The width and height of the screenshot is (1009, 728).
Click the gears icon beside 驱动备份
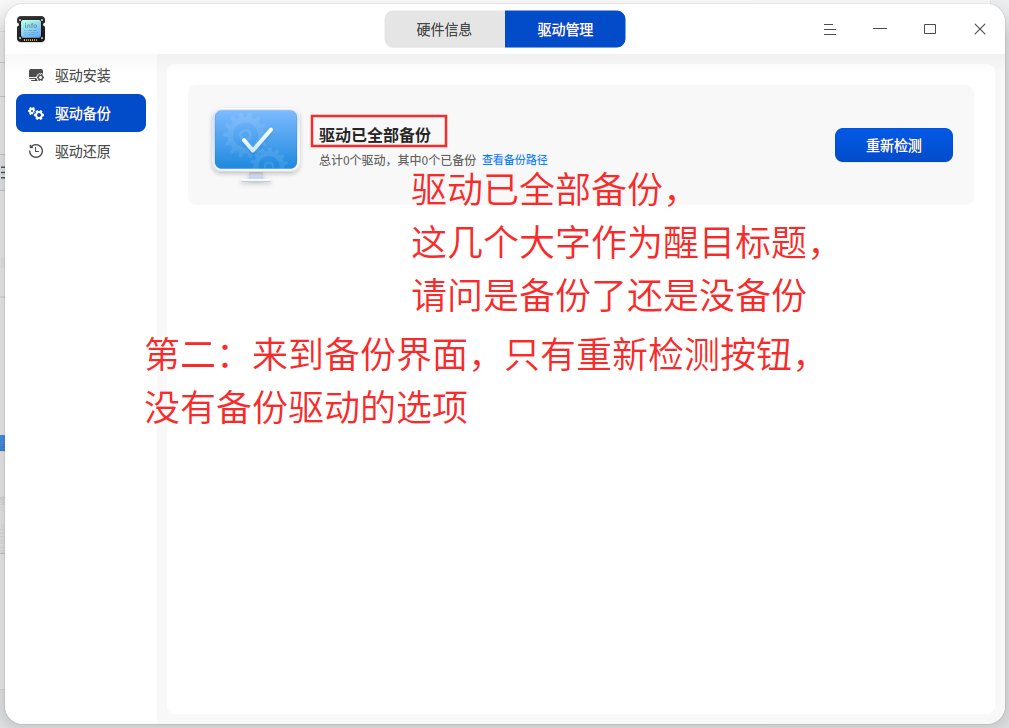point(36,113)
